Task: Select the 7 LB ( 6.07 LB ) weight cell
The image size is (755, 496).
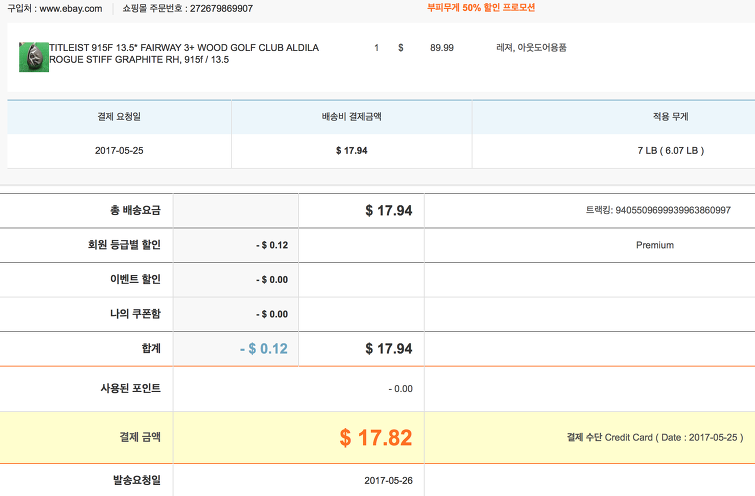Action: click(x=671, y=151)
